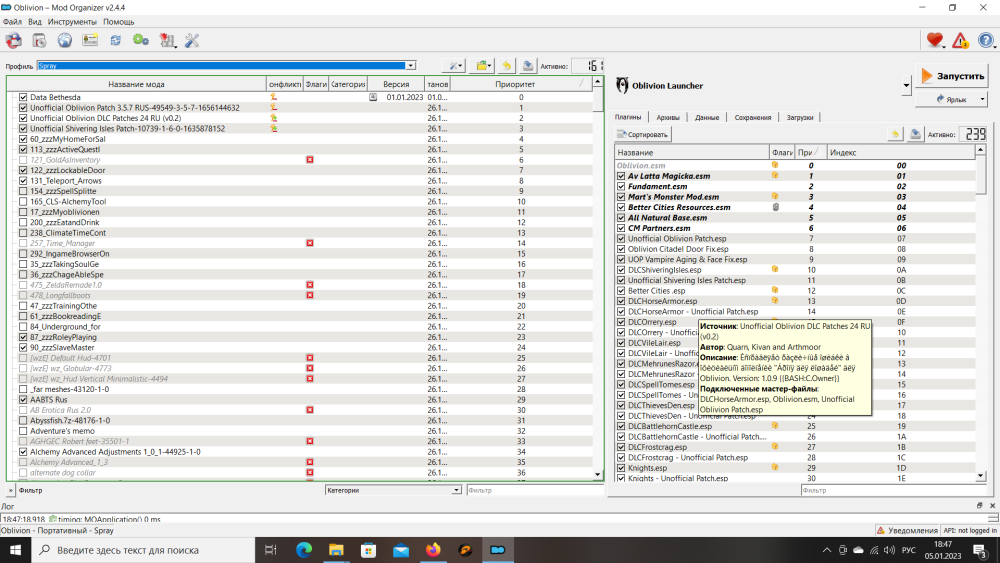Open the folder shortcuts dropdown
The height and width of the screenshot is (563, 1000).
point(483,66)
